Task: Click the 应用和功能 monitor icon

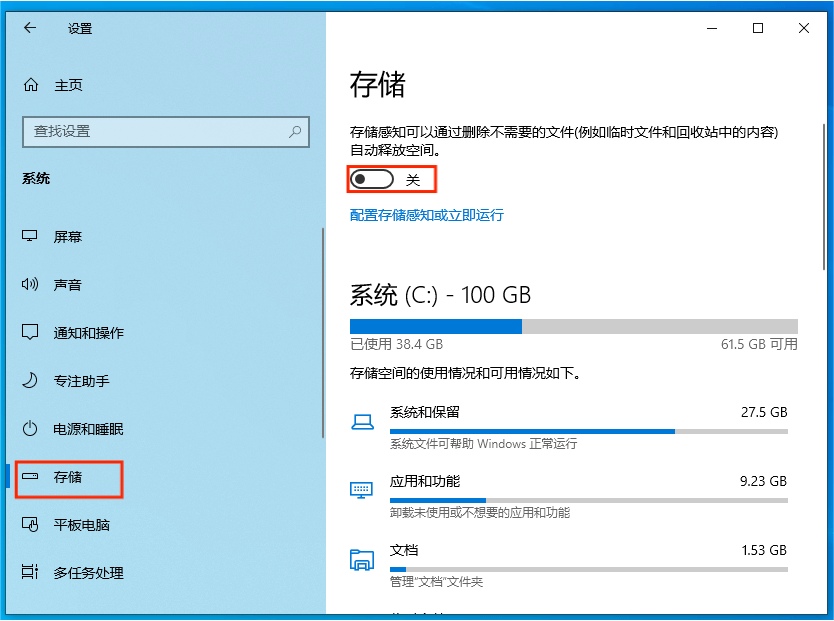Action: tap(362, 489)
